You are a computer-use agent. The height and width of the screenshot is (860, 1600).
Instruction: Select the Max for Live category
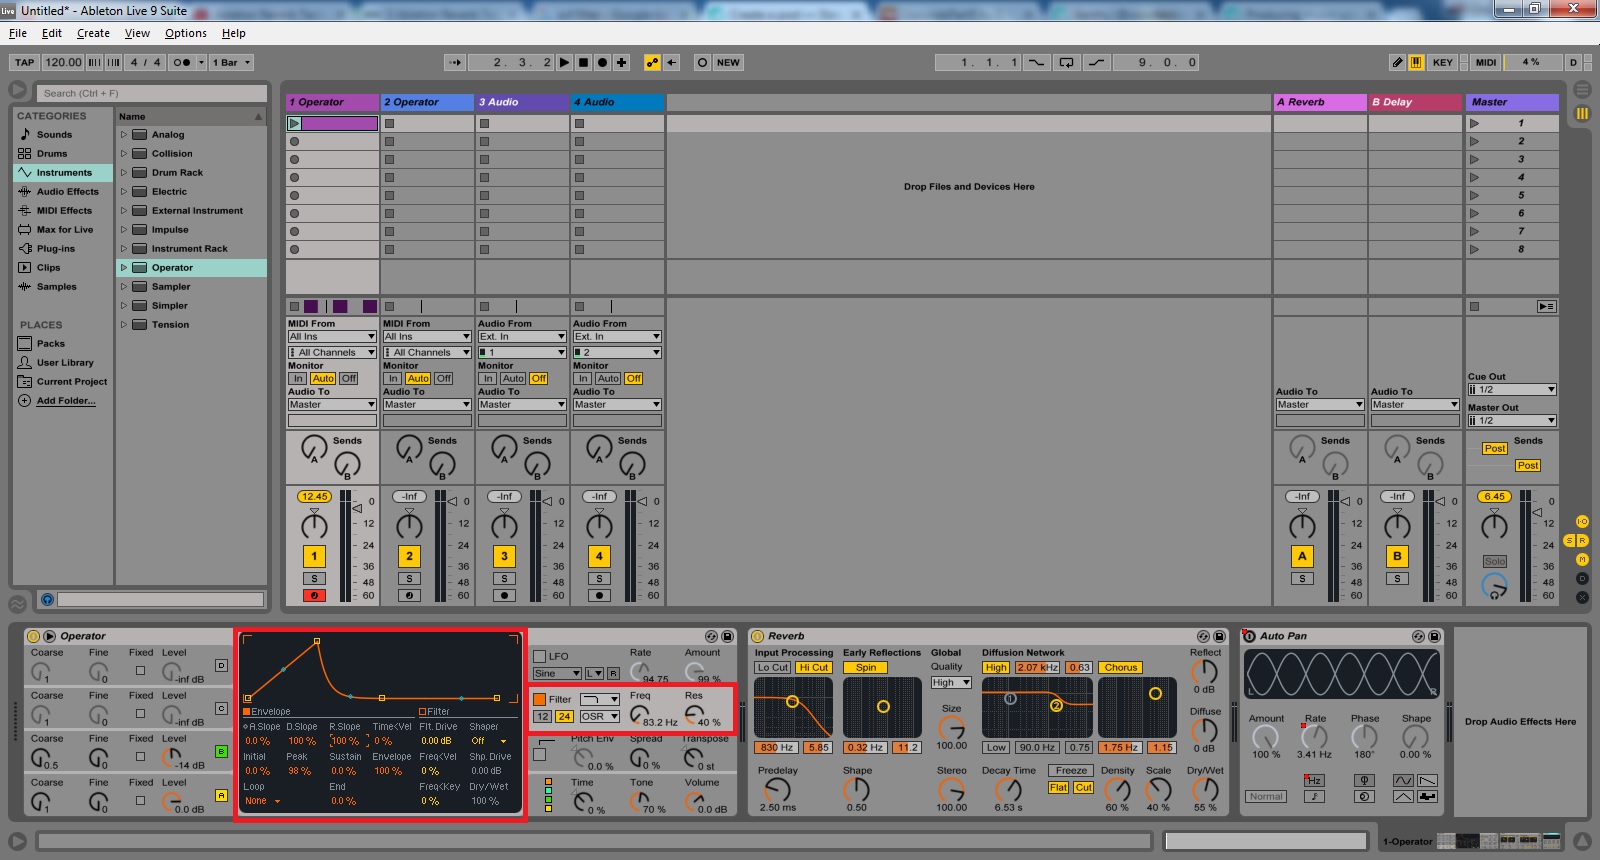click(x=65, y=230)
